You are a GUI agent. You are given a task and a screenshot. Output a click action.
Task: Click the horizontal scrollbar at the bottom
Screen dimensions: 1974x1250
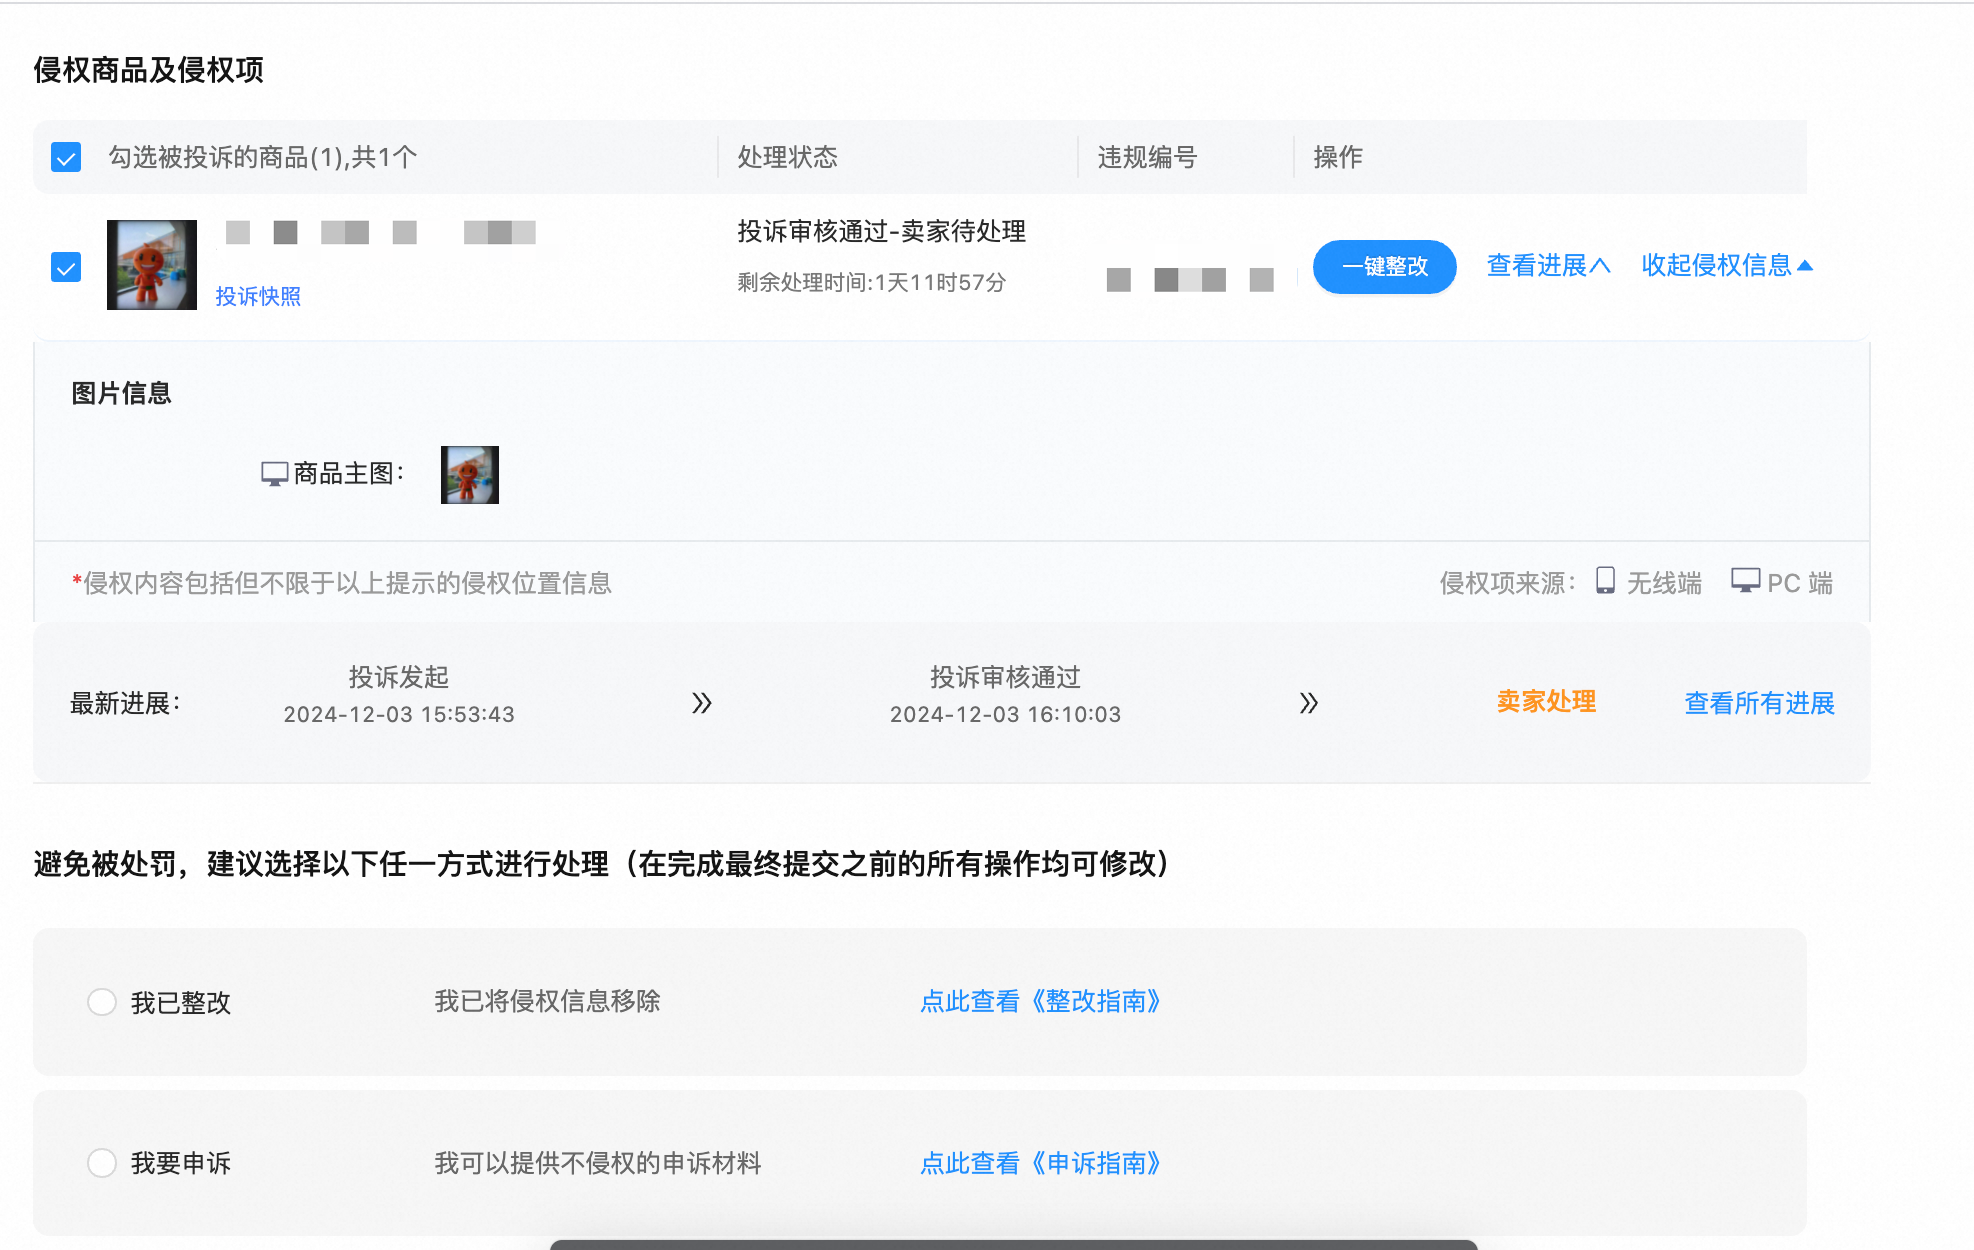click(1013, 1244)
